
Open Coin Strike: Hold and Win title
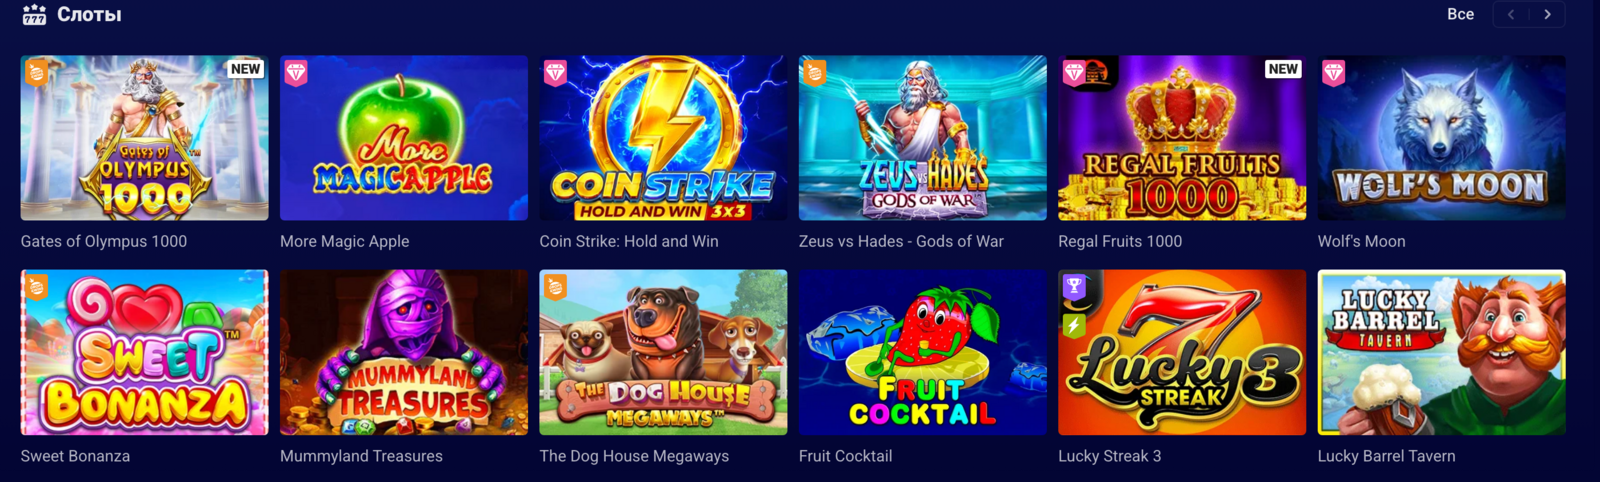click(629, 241)
